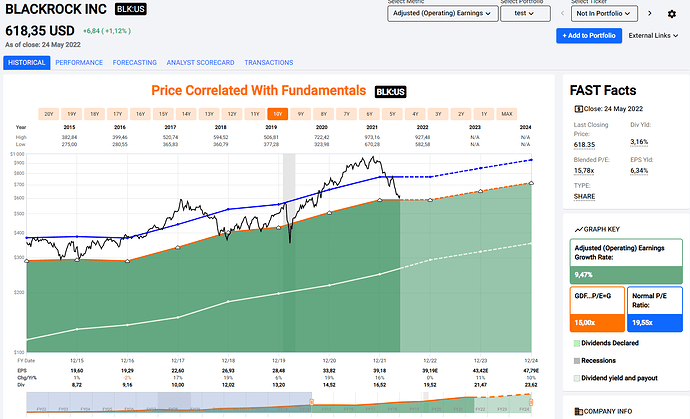
Task: Select the 5Y time range
Action: pos(393,114)
